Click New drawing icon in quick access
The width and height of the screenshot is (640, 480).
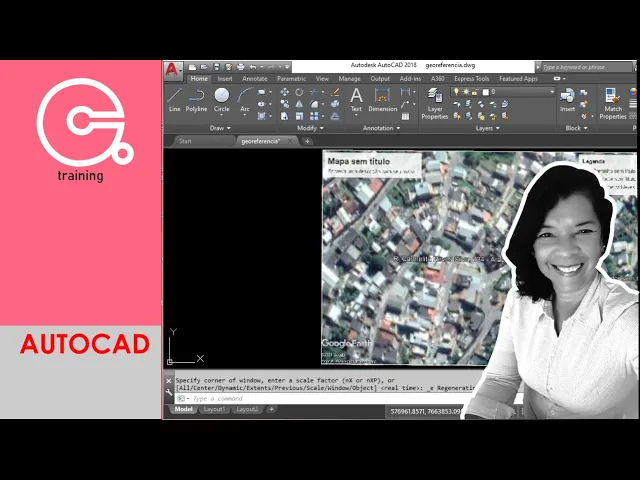click(x=192, y=67)
